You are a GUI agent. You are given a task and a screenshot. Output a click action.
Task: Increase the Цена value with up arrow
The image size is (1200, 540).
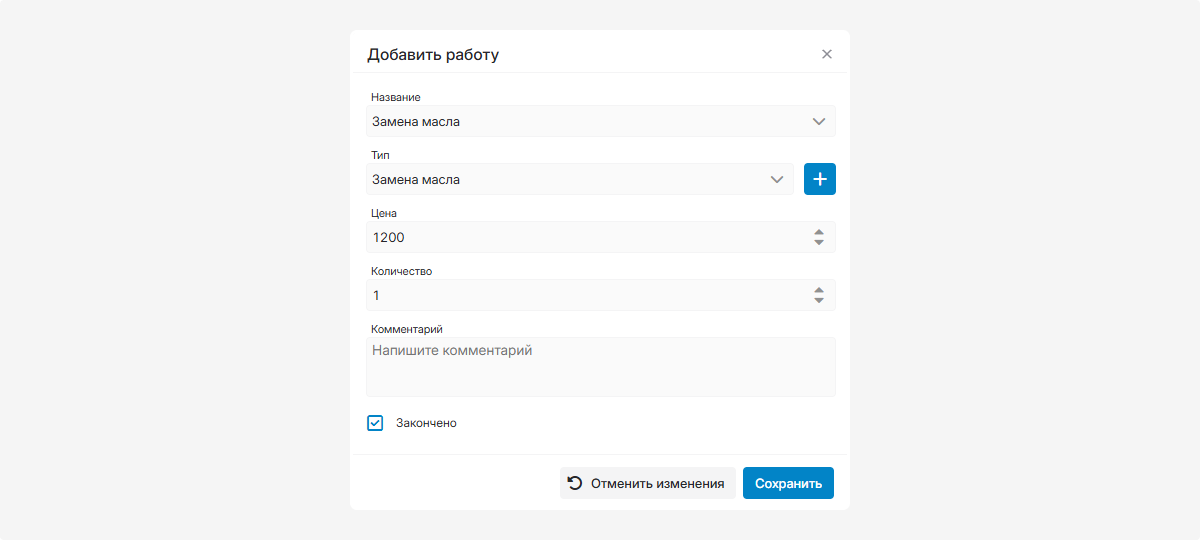pyautogui.click(x=819, y=232)
